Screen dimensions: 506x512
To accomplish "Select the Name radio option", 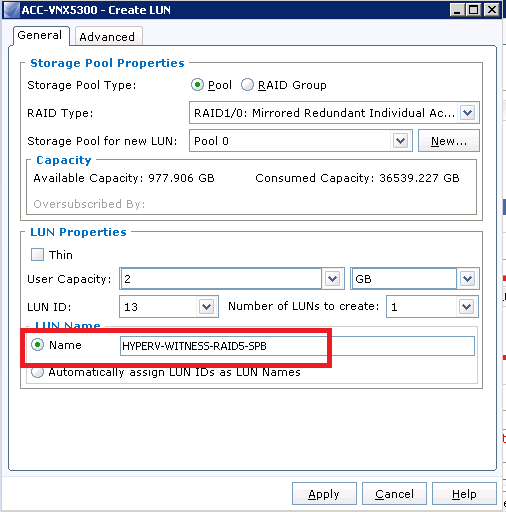I will (x=37, y=345).
